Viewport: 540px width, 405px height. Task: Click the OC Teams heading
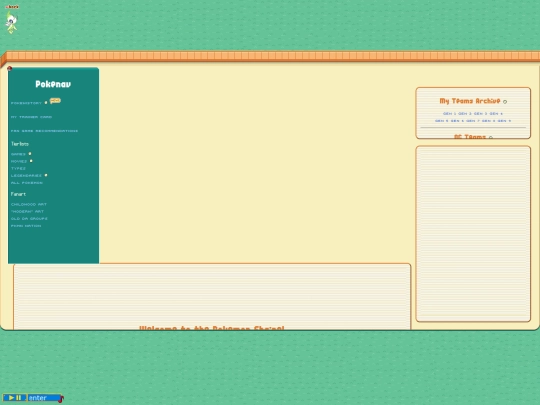(x=470, y=137)
